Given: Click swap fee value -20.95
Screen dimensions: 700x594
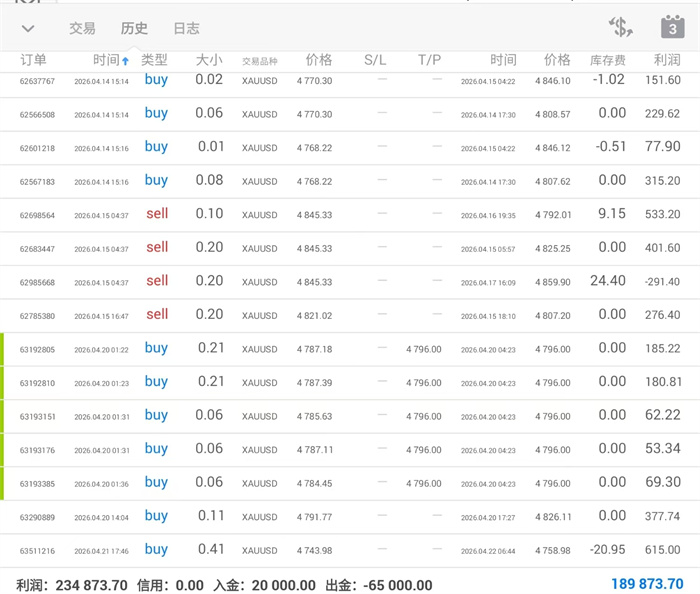Looking at the screenshot, I should point(607,550).
